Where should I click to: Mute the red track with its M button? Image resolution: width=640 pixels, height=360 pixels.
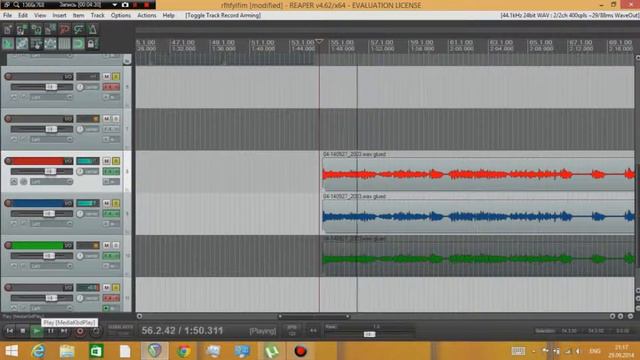click(x=107, y=161)
